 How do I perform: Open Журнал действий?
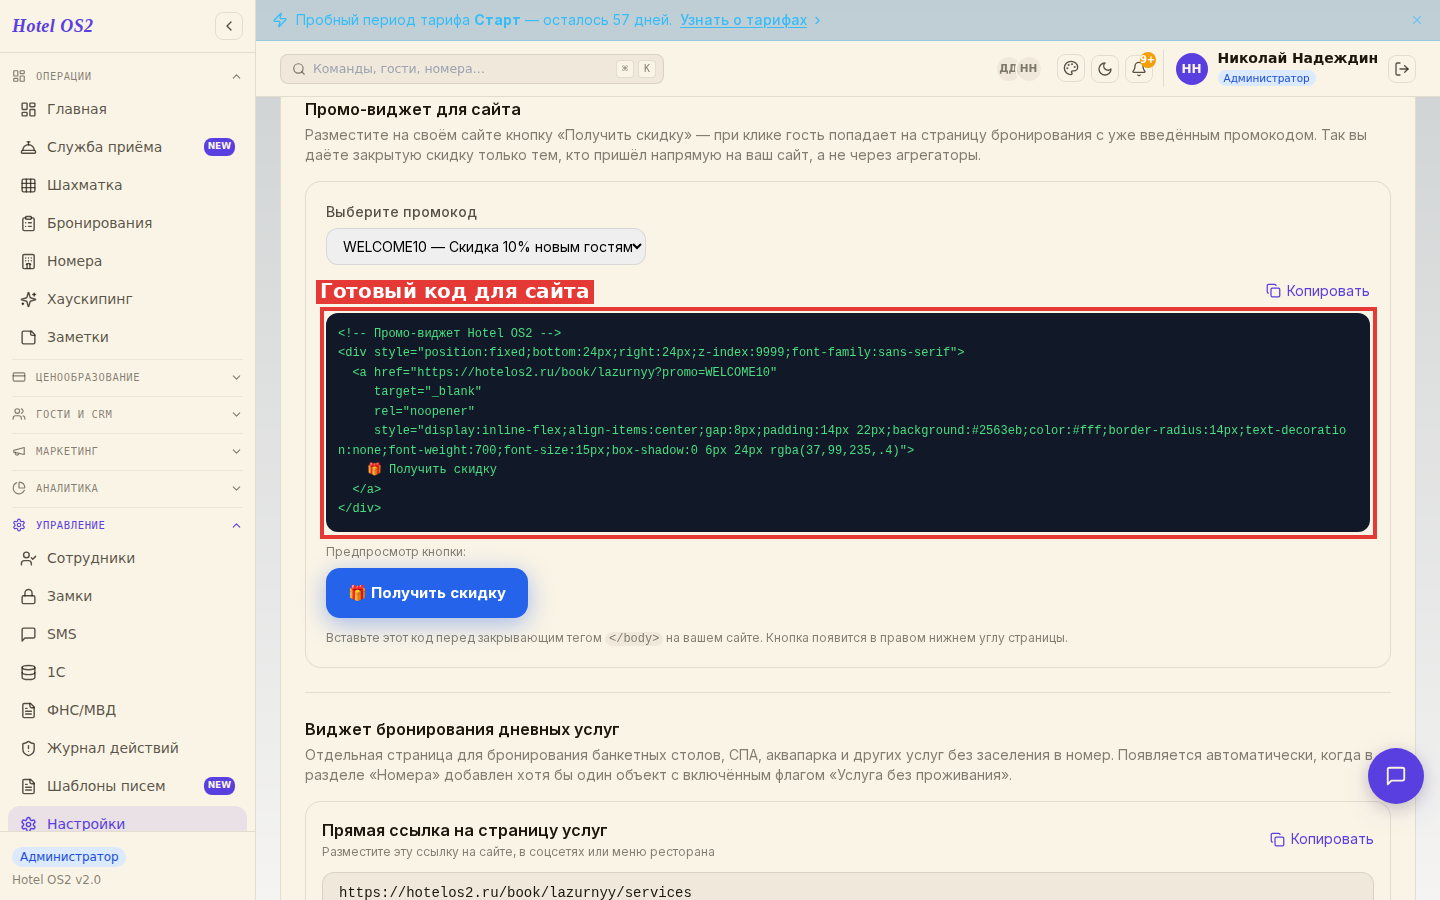tap(126, 748)
